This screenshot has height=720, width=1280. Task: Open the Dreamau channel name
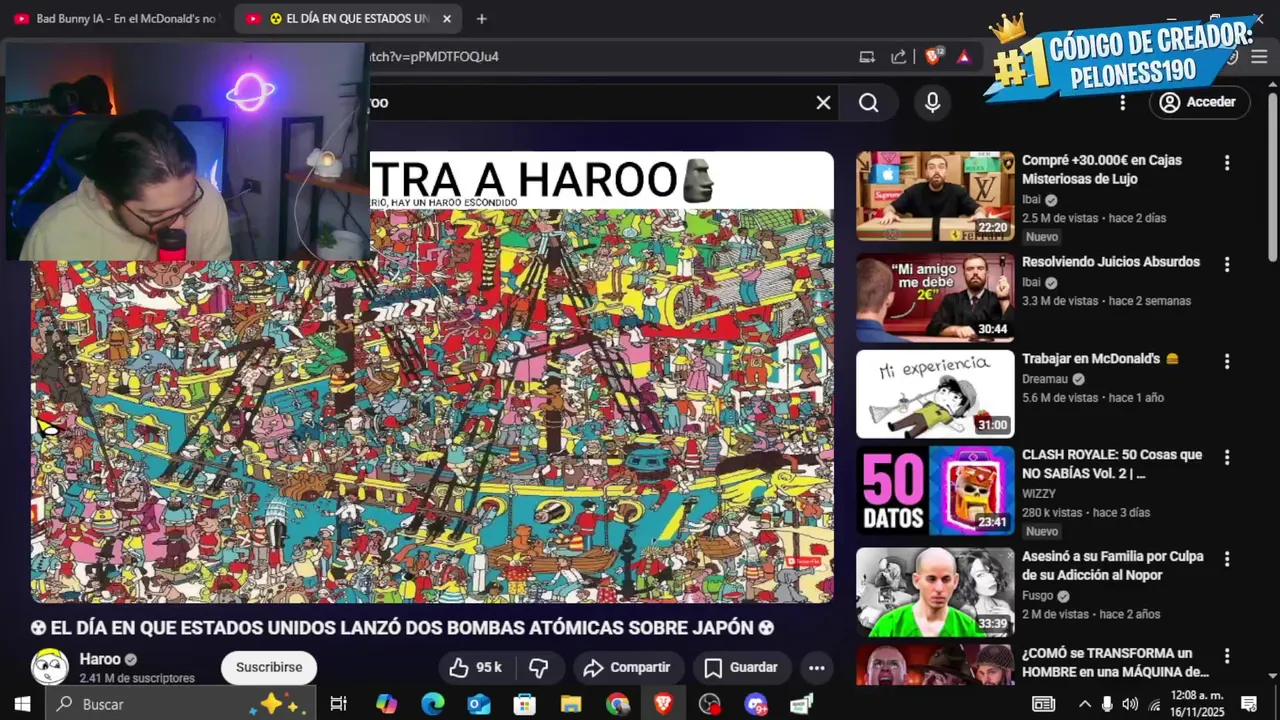coord(1045,379)
